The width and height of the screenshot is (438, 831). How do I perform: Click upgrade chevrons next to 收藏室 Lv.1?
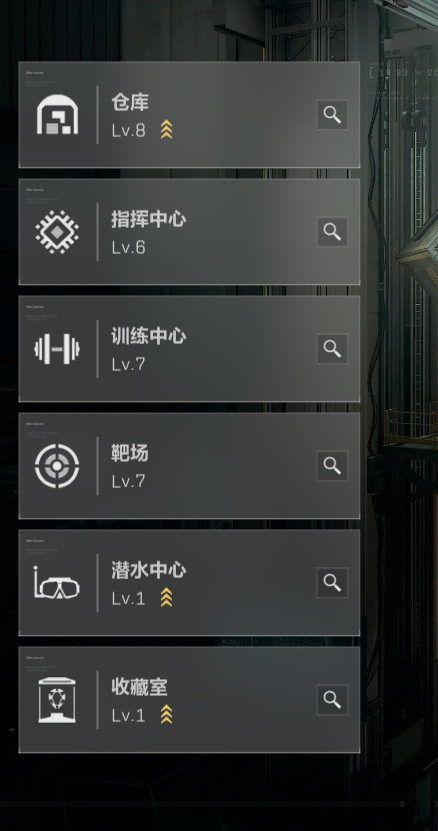pyautogui.click(x=167, y=715)
